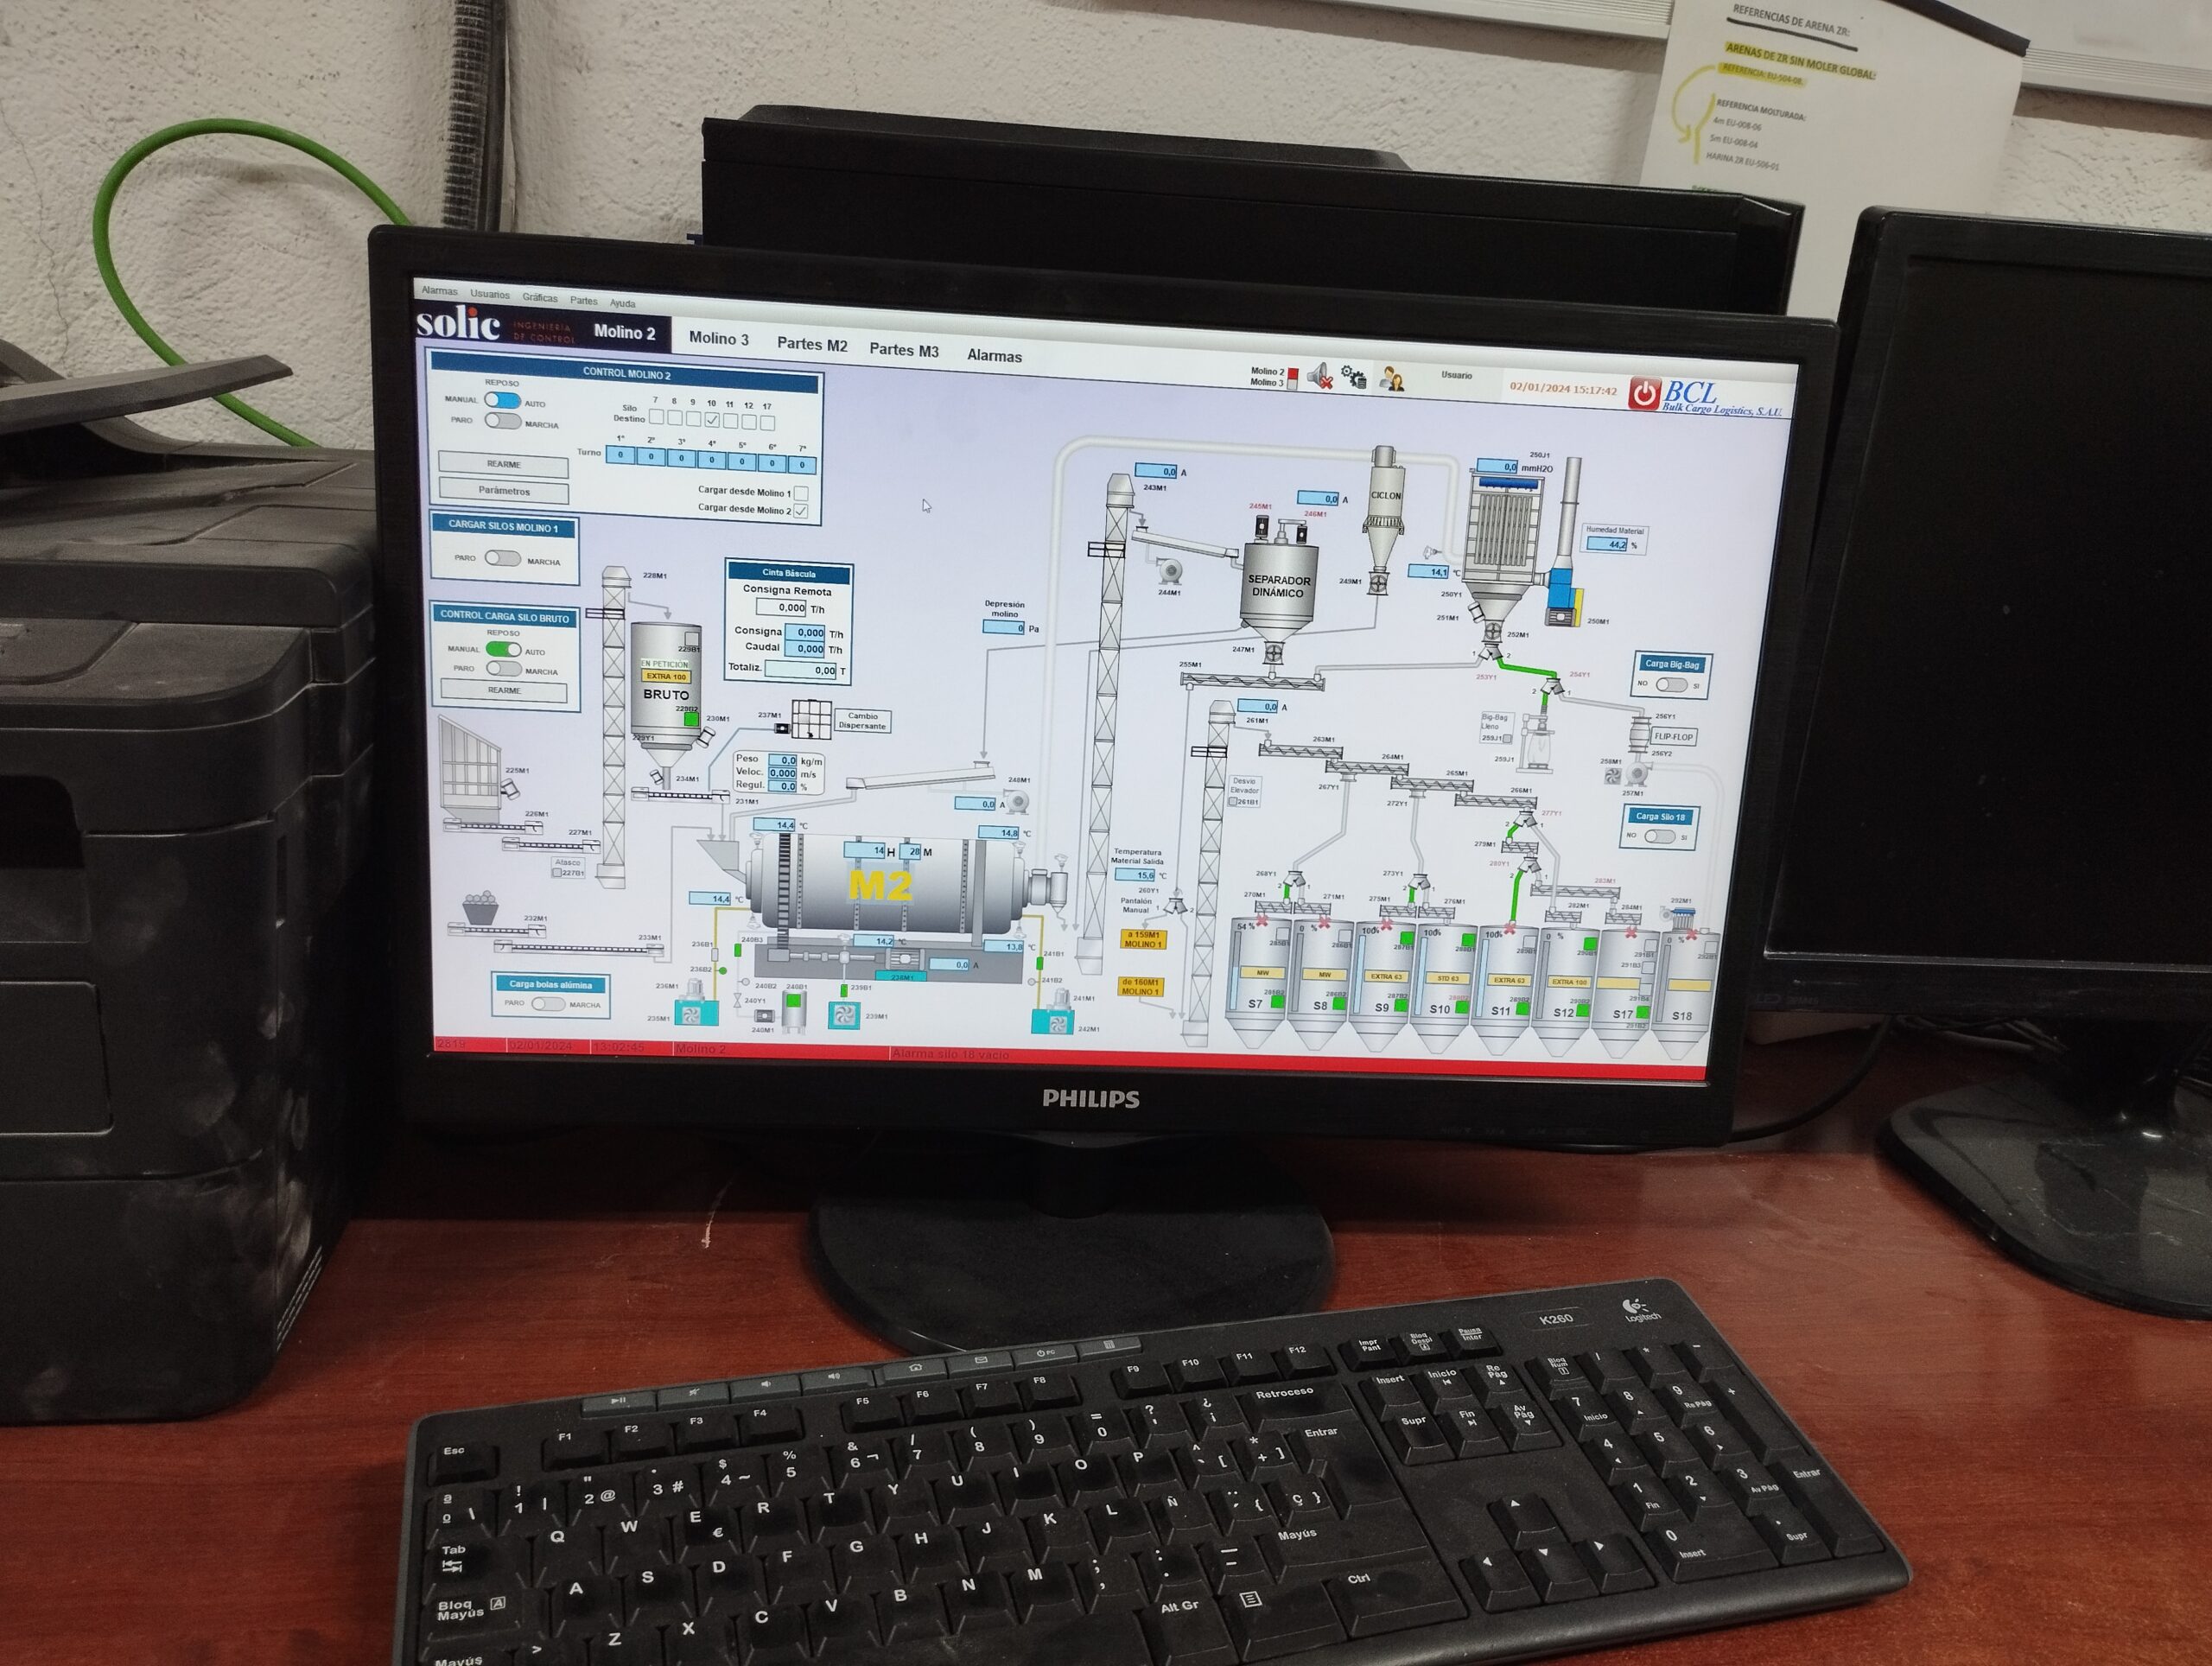Open the Alarmas menu in top menu bar

coord(439,291)
